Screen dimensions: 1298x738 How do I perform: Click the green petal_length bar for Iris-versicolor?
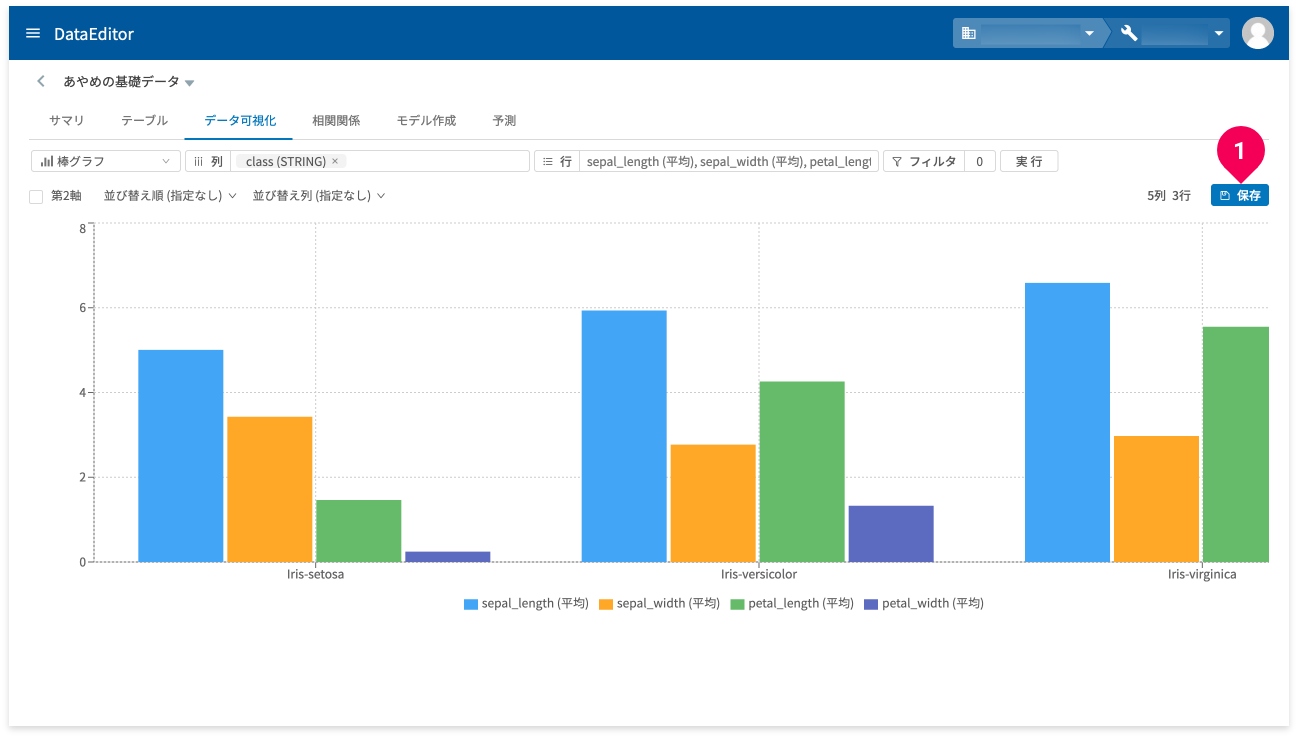click(802, 472)
